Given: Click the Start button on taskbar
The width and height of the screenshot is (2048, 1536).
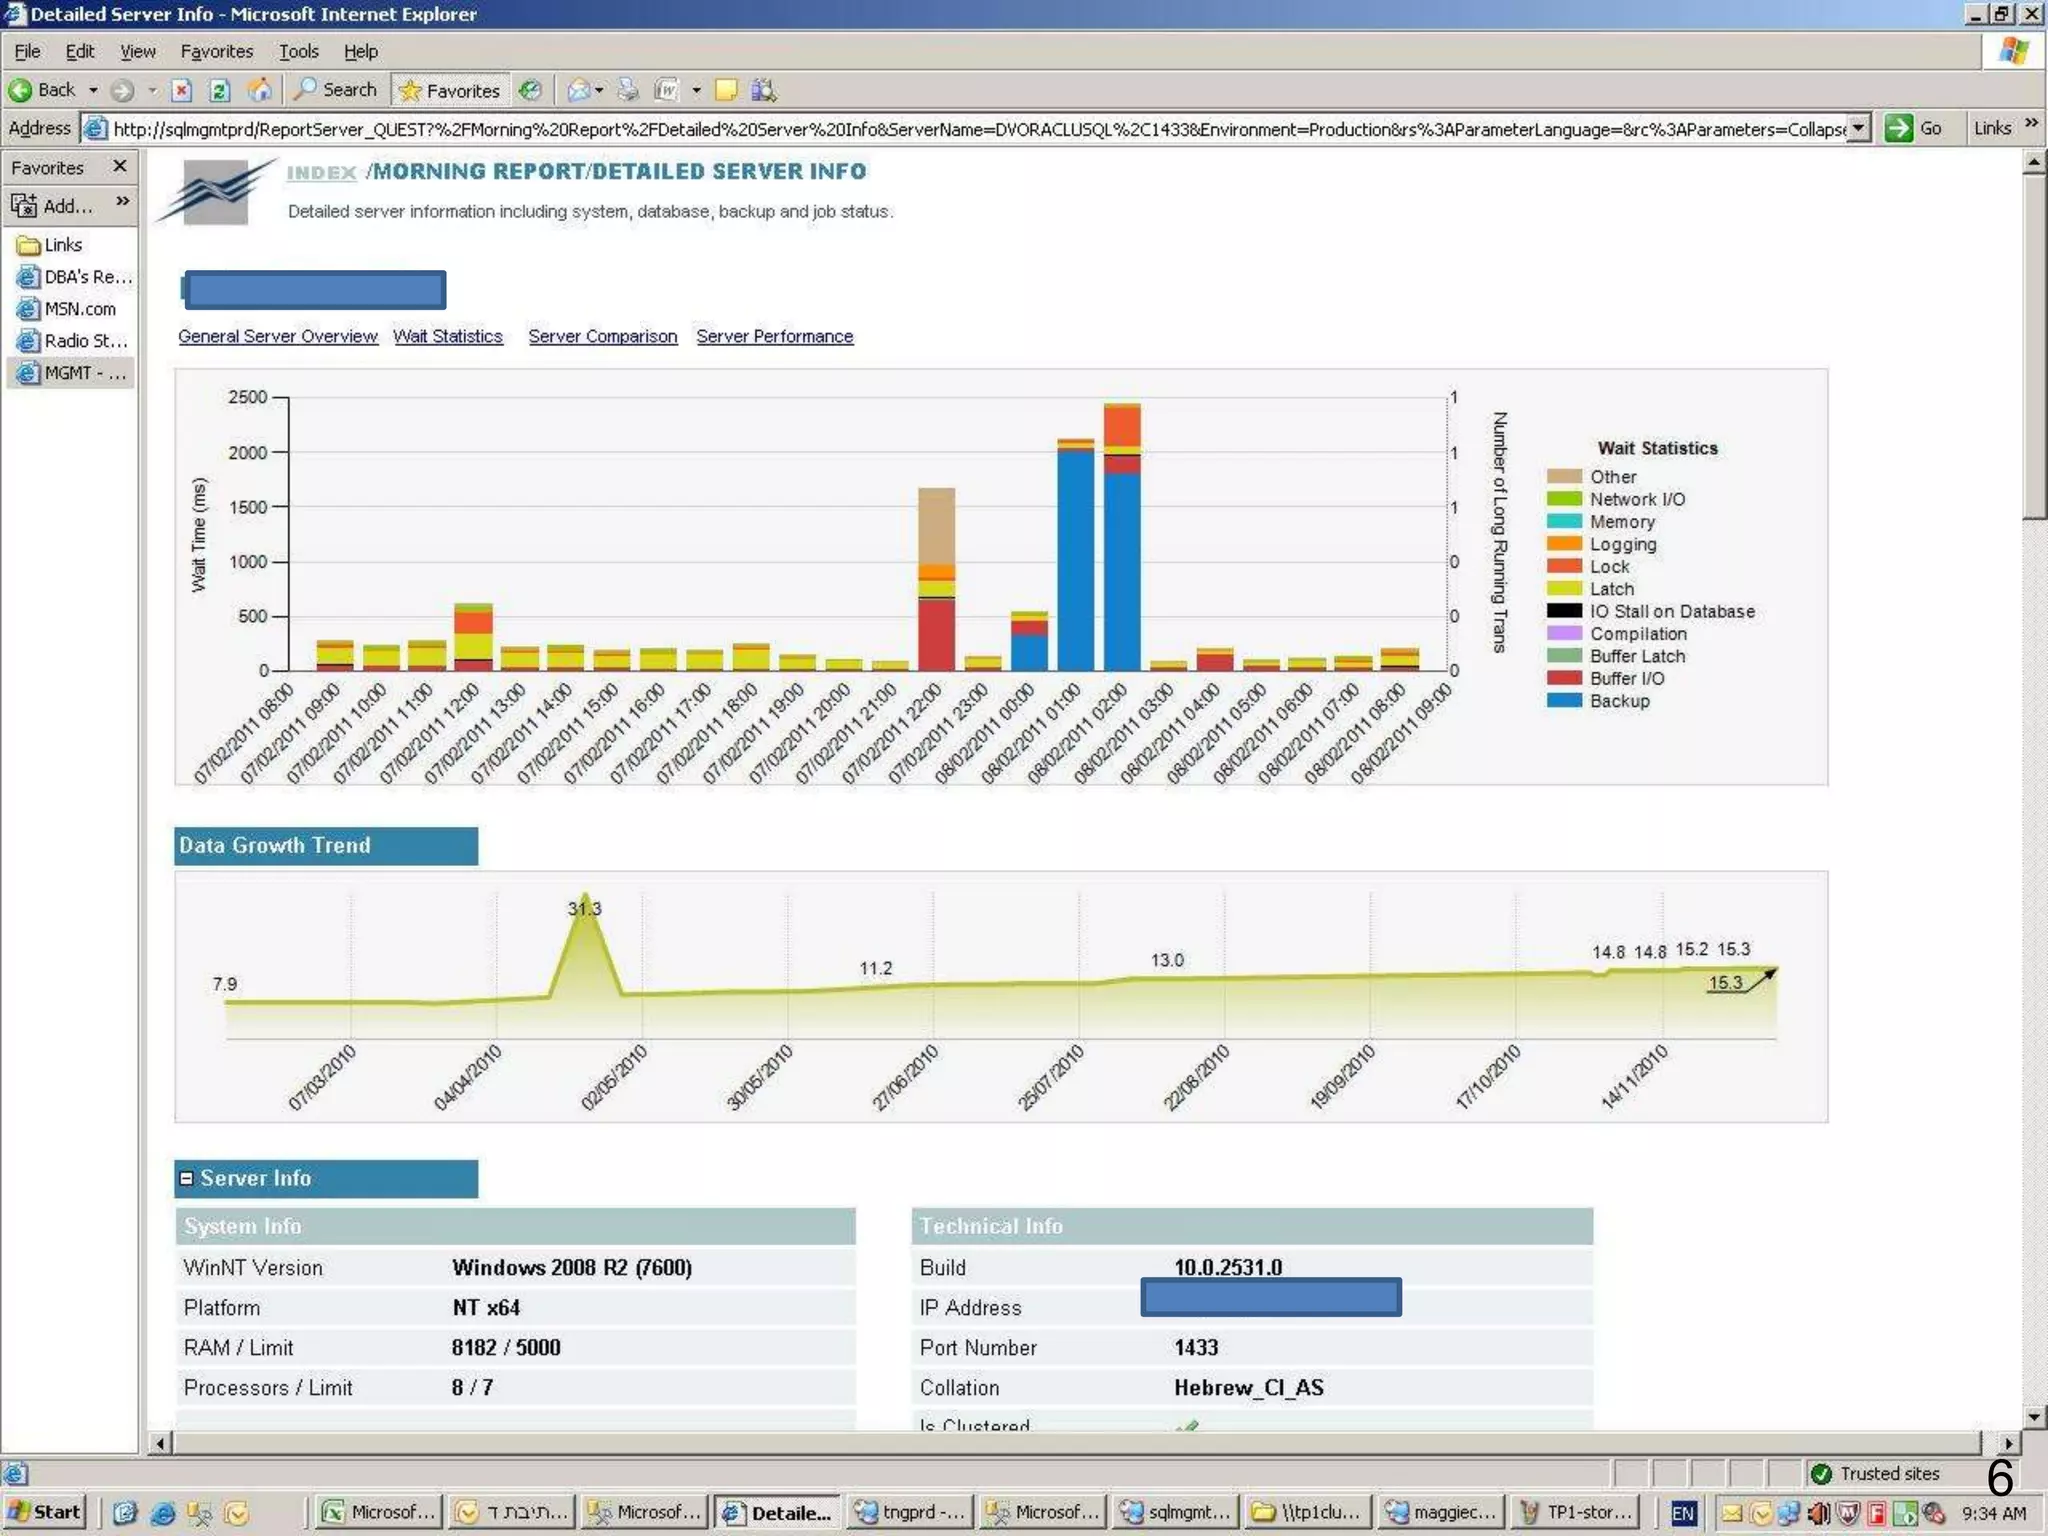Looking at the screenshot, I should [44, 1512].
